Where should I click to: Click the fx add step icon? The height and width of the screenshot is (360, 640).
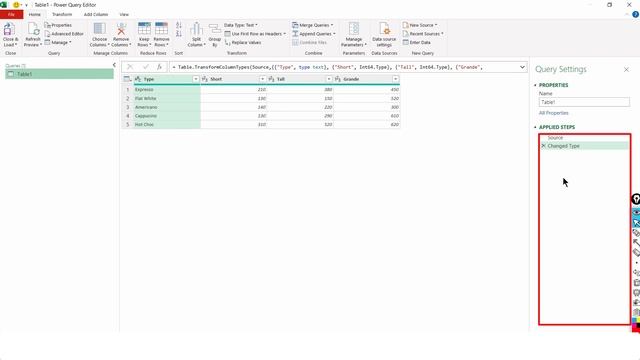click(160, 67)
